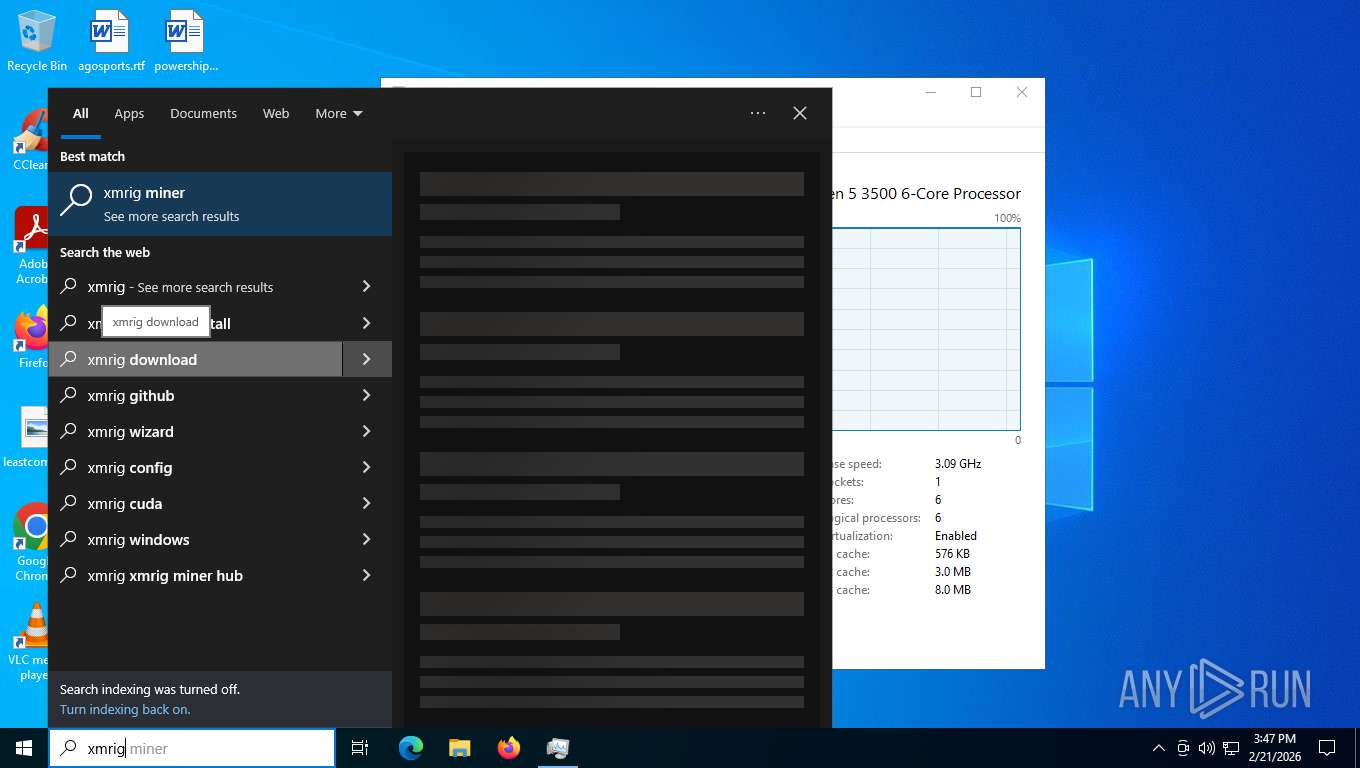
Task: Click the 3.09 GHz speed value in Task Manager
Action: tap(958, 464)
